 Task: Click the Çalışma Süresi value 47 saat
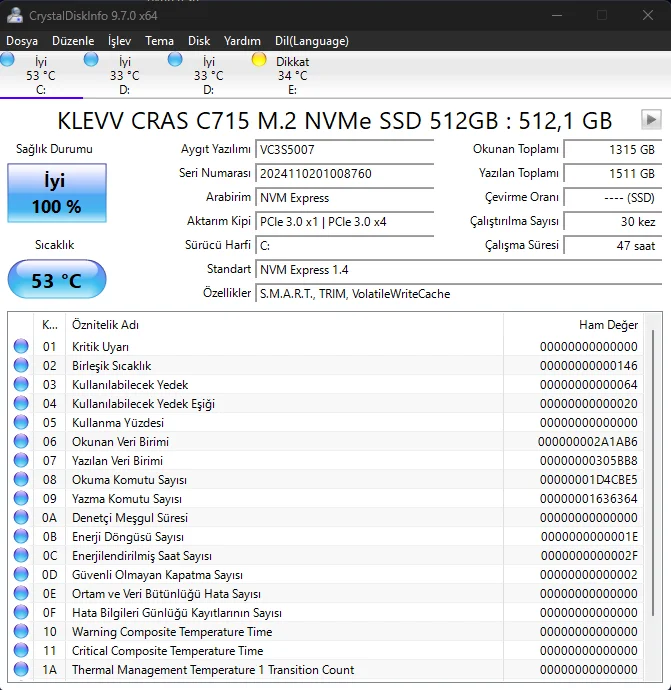click(x=612, y=246)
